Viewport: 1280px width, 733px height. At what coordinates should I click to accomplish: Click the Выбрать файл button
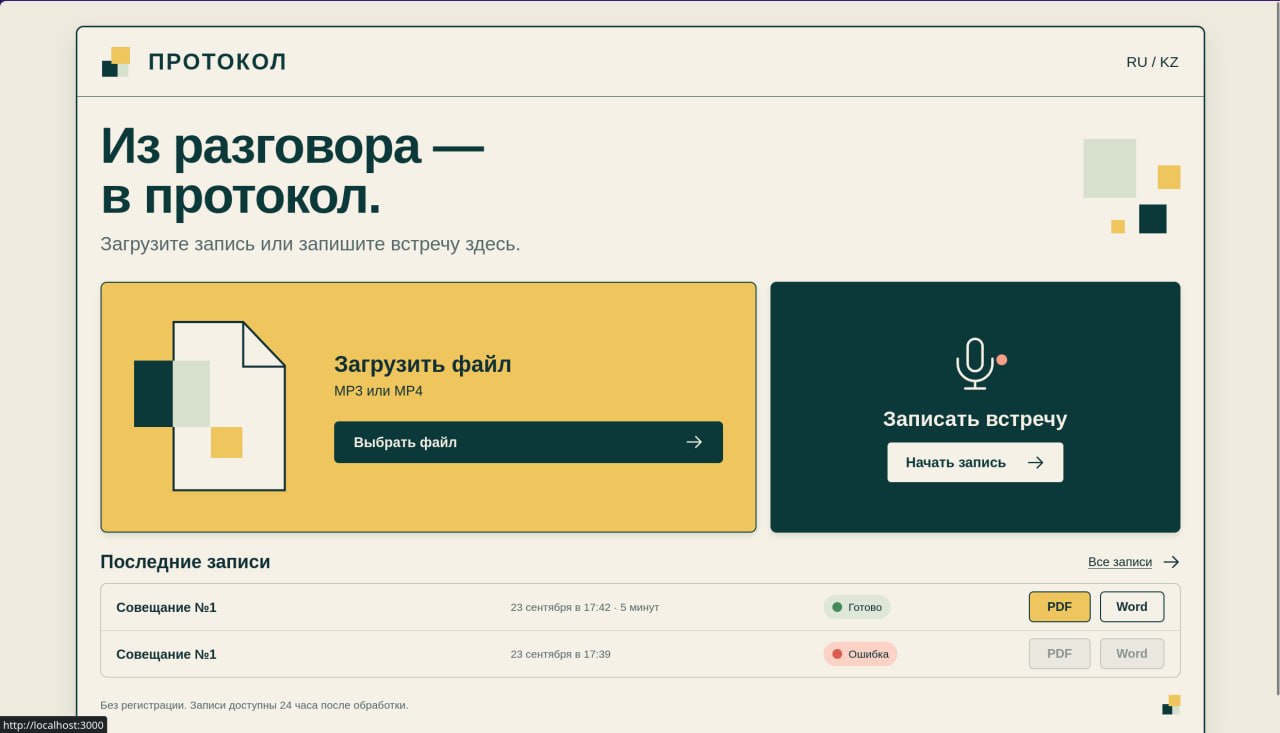[x=528, y=442]
